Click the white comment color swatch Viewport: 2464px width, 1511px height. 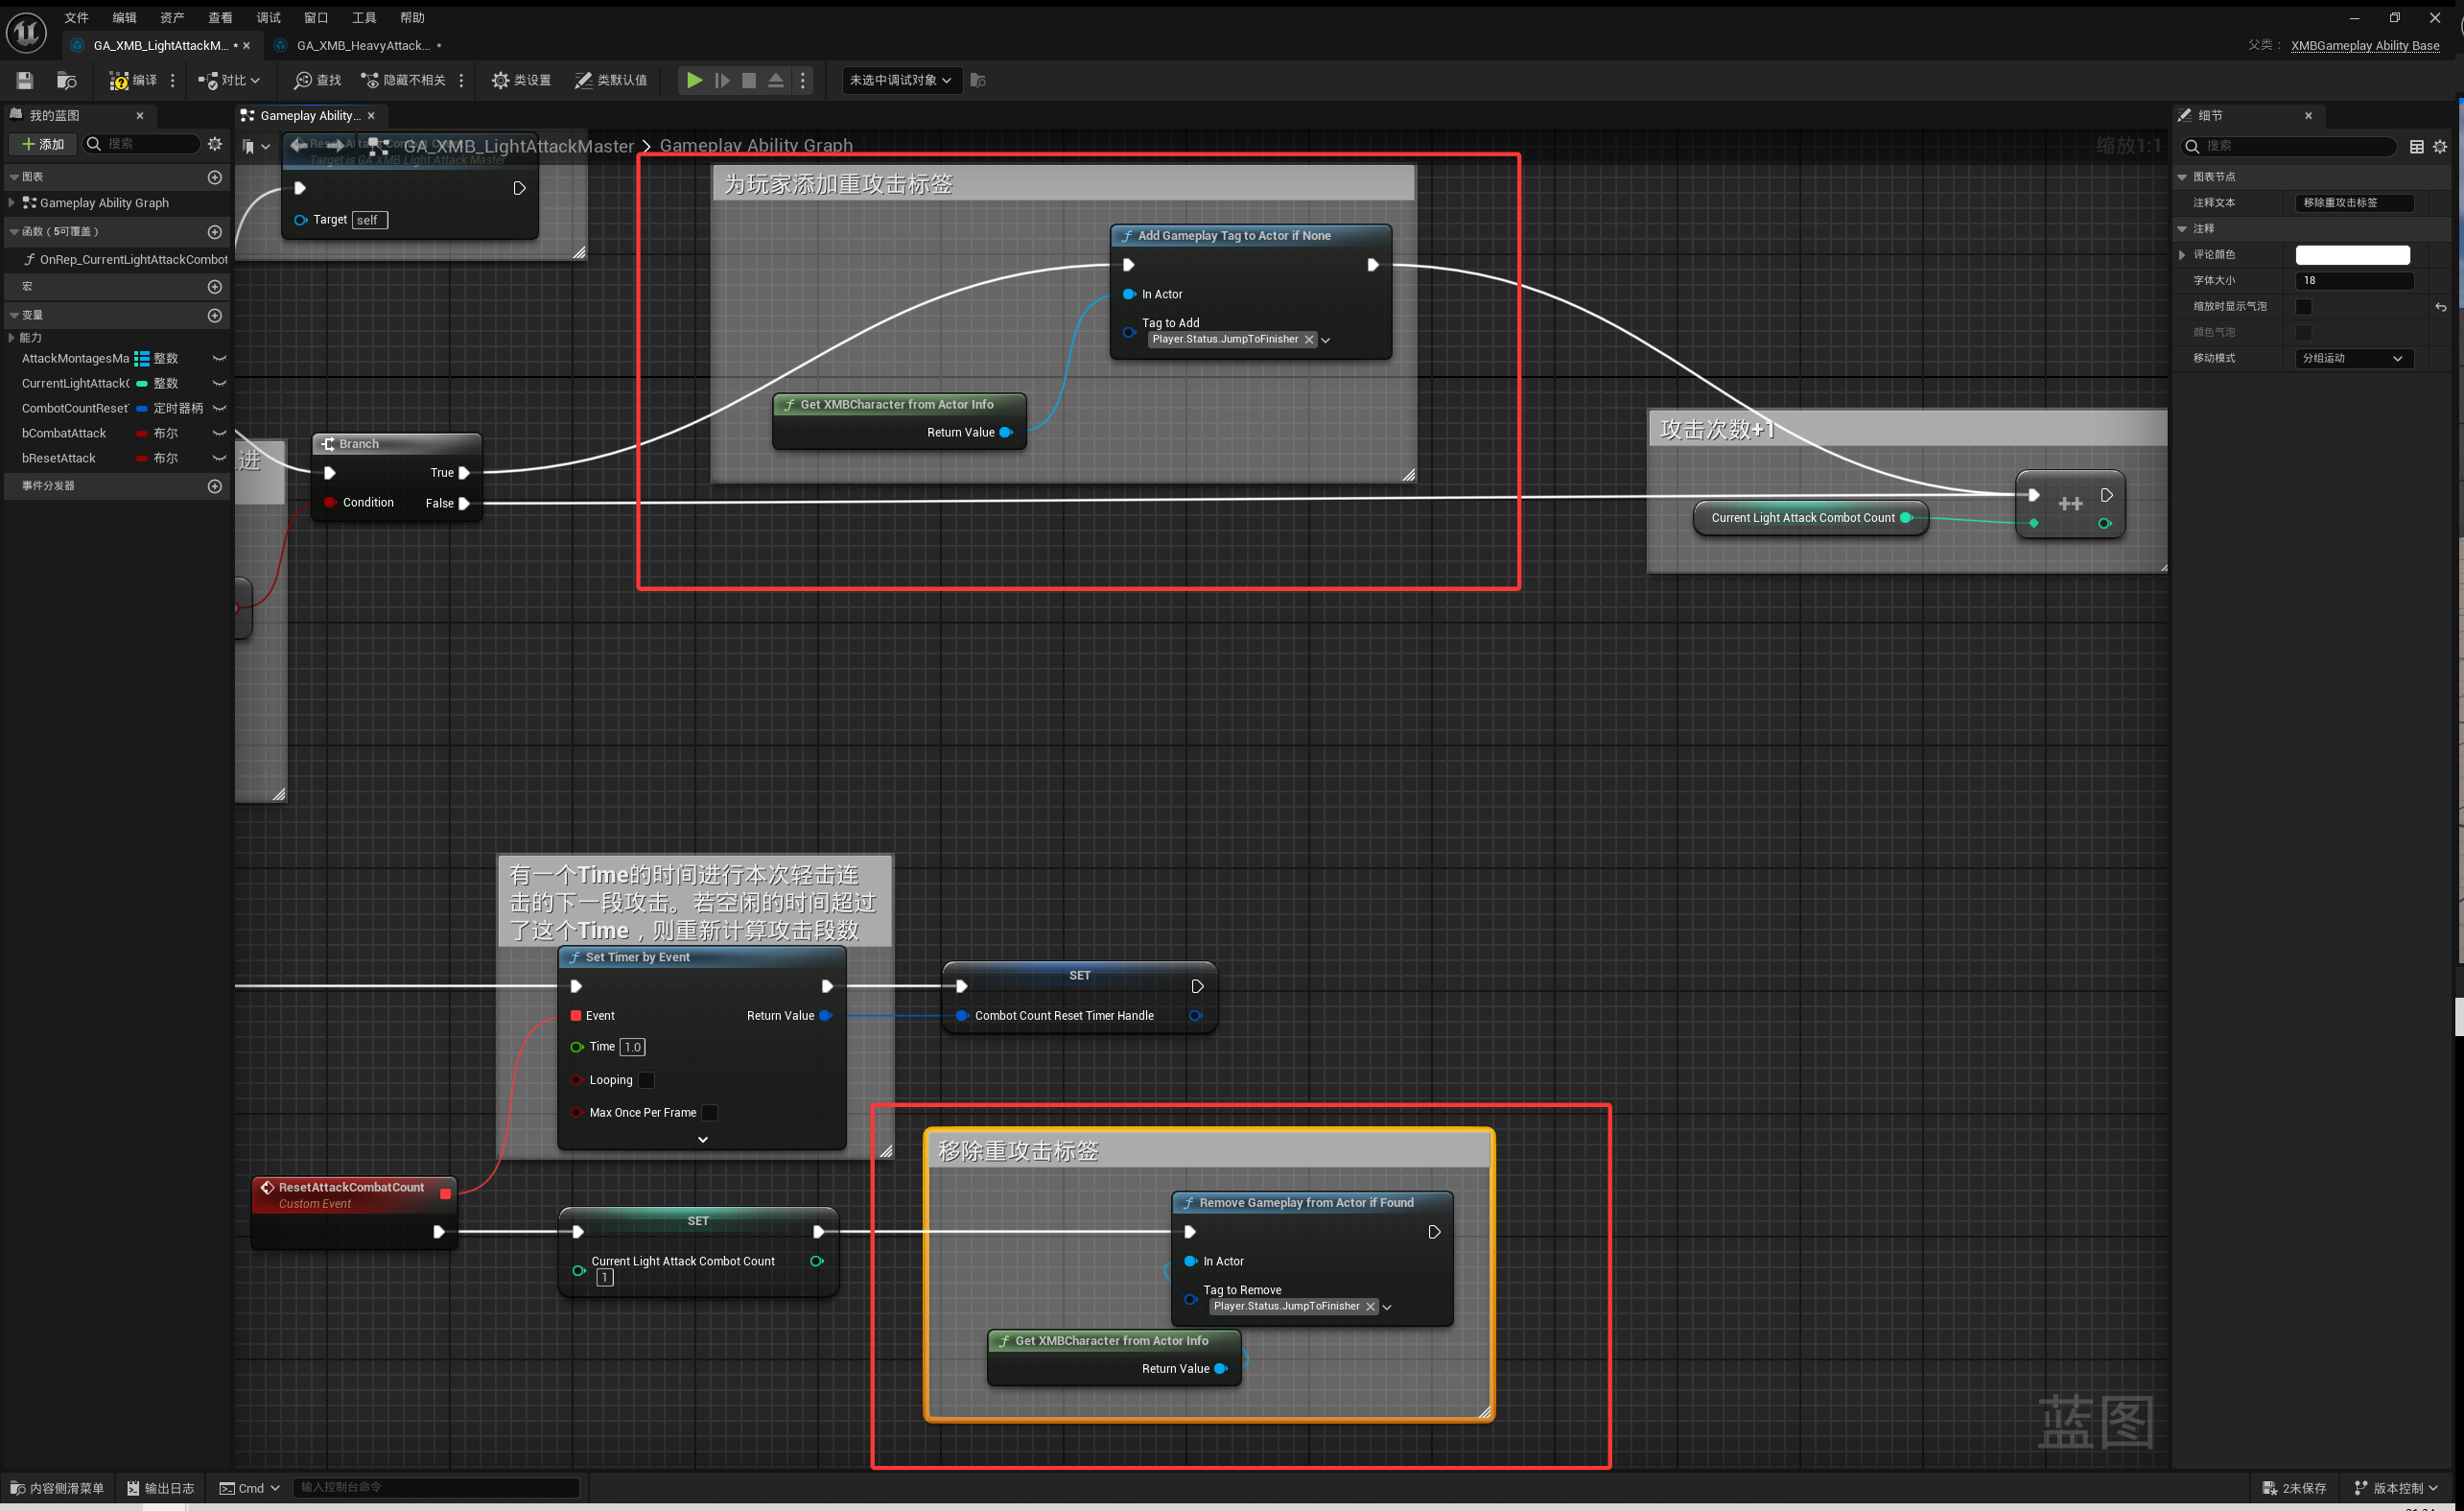[2351, 255]
